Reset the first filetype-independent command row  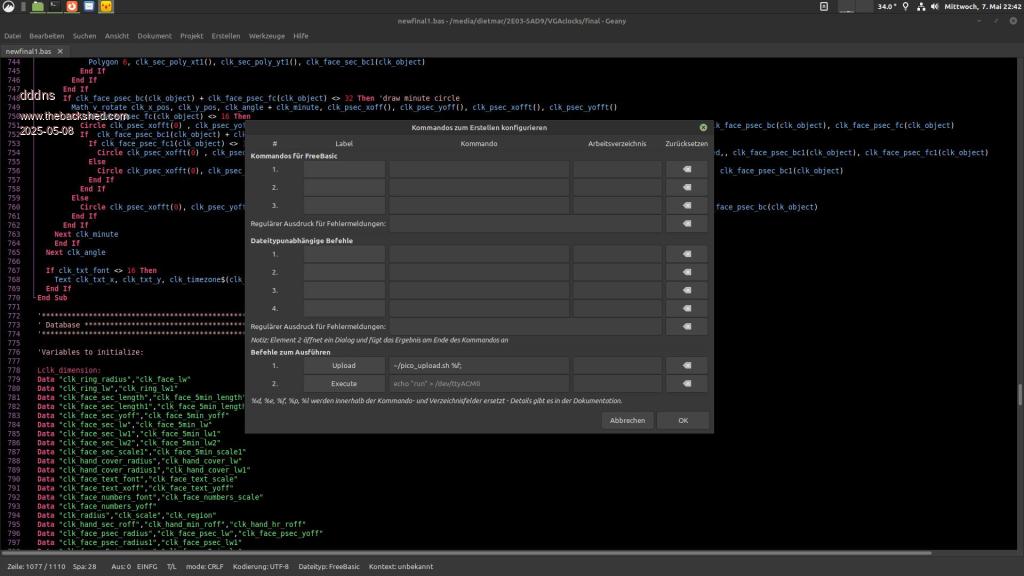click(x=687, y=254)
